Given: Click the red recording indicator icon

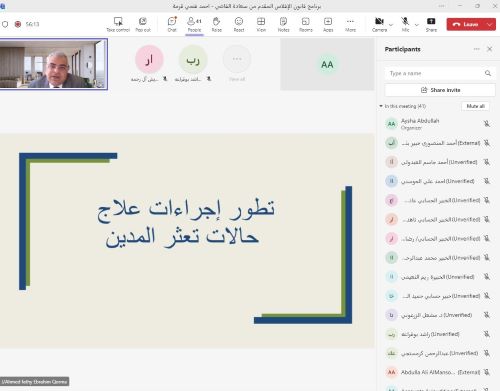Looking at the screenshot, I should click(18, 24).
